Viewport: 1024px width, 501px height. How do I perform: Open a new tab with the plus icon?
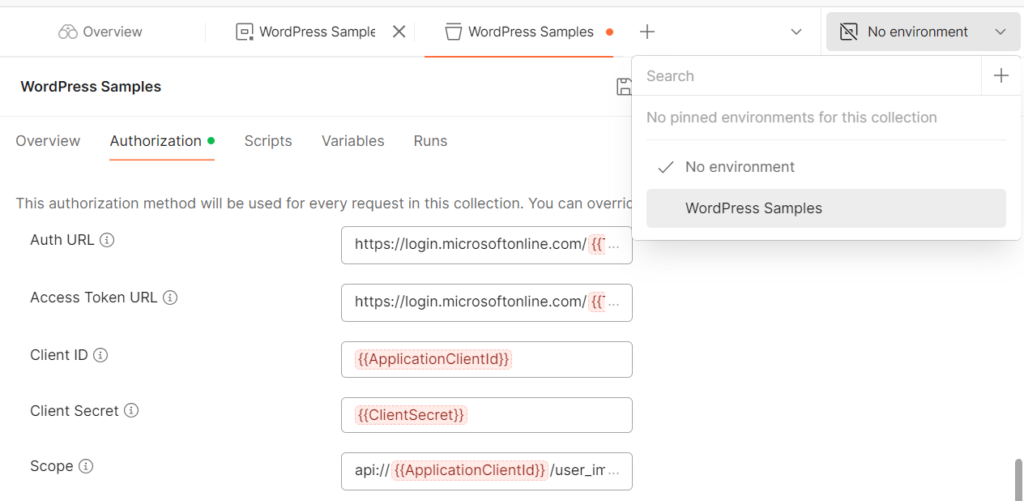[647, 31]
